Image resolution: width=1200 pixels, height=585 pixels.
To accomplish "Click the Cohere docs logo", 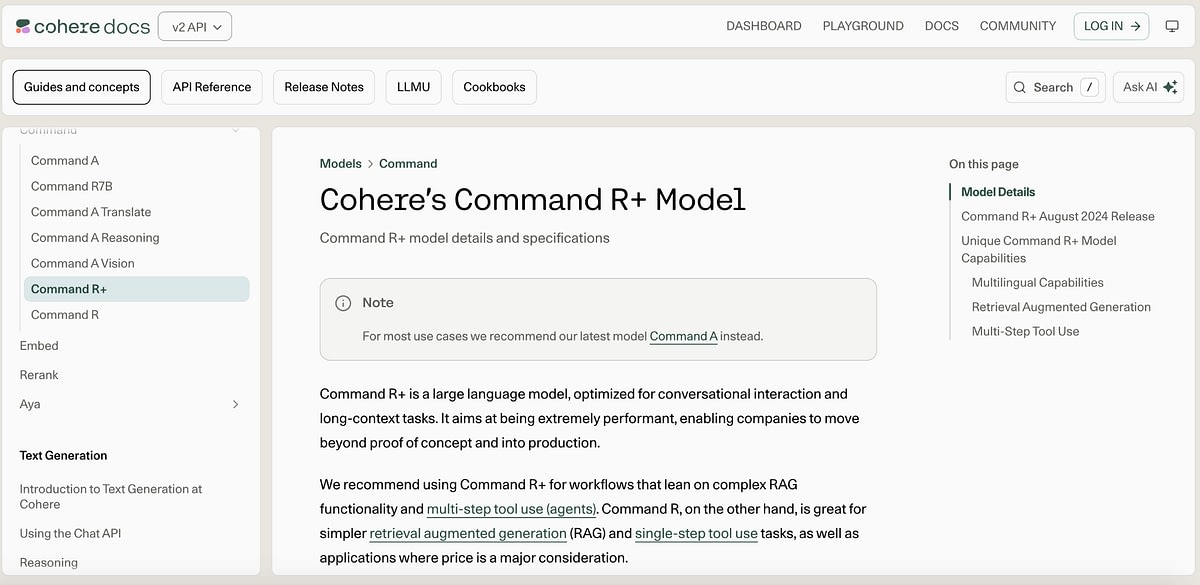I will 82,26.
